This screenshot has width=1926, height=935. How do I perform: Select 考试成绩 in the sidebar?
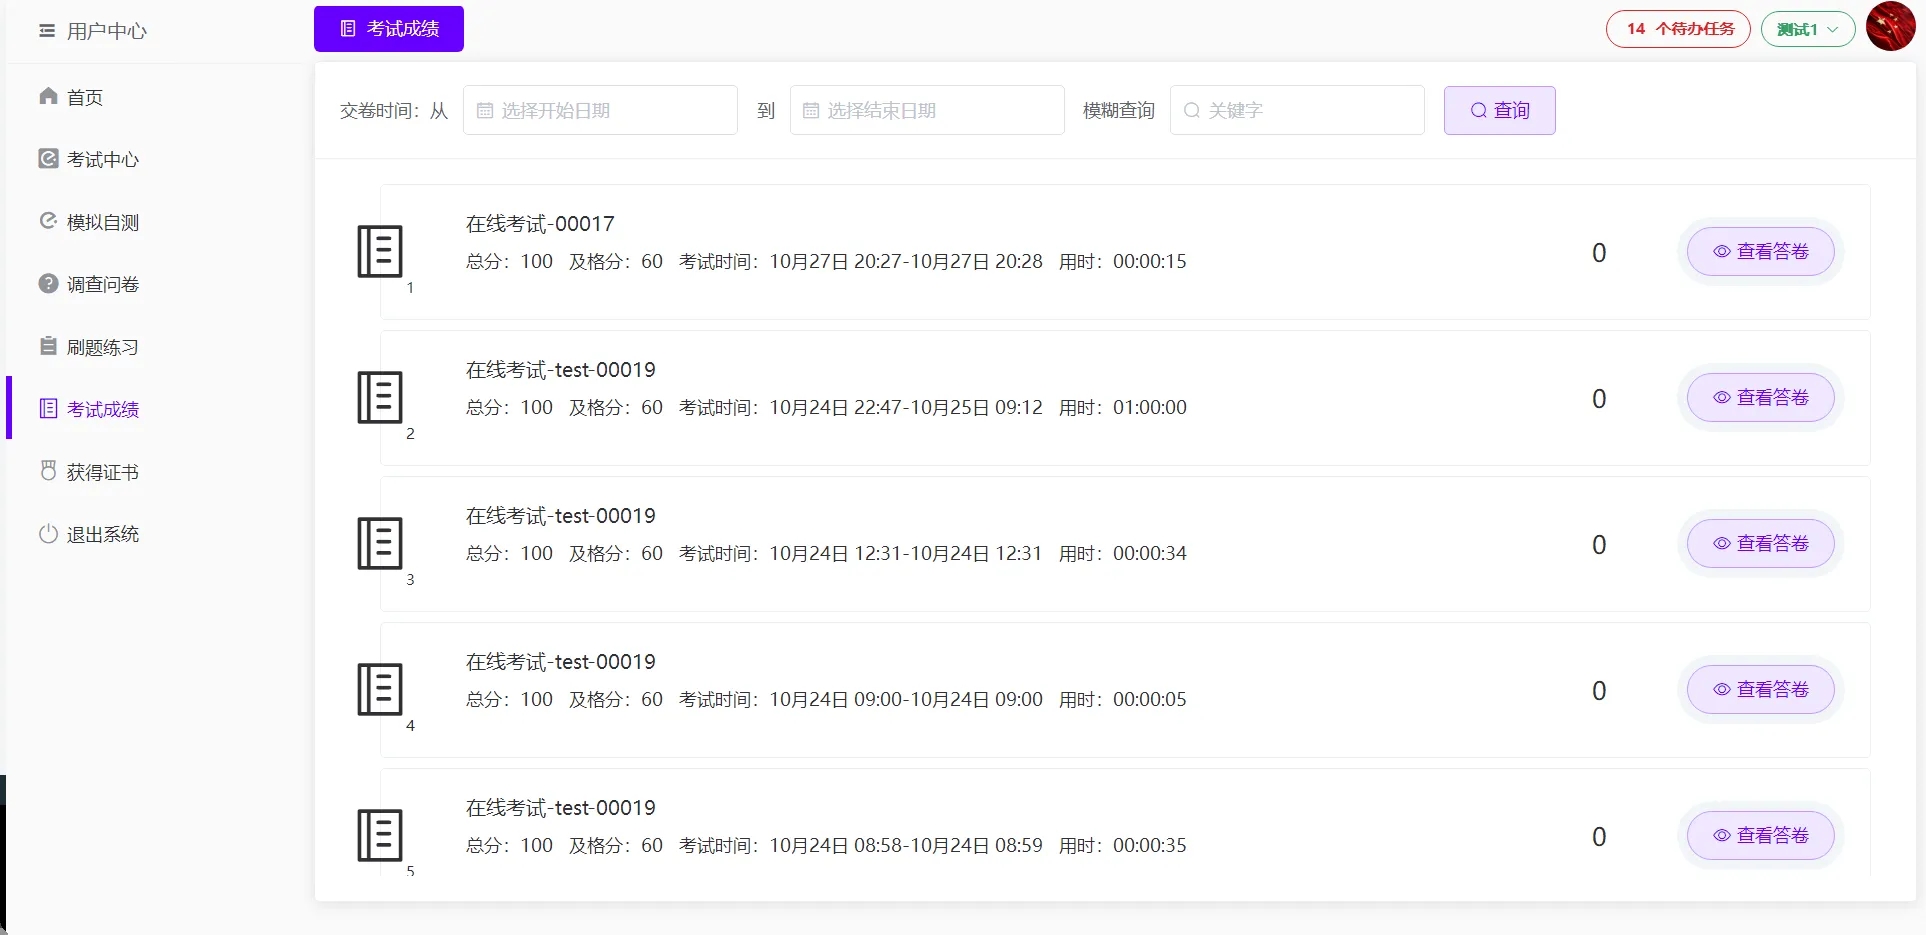point(103,409)
